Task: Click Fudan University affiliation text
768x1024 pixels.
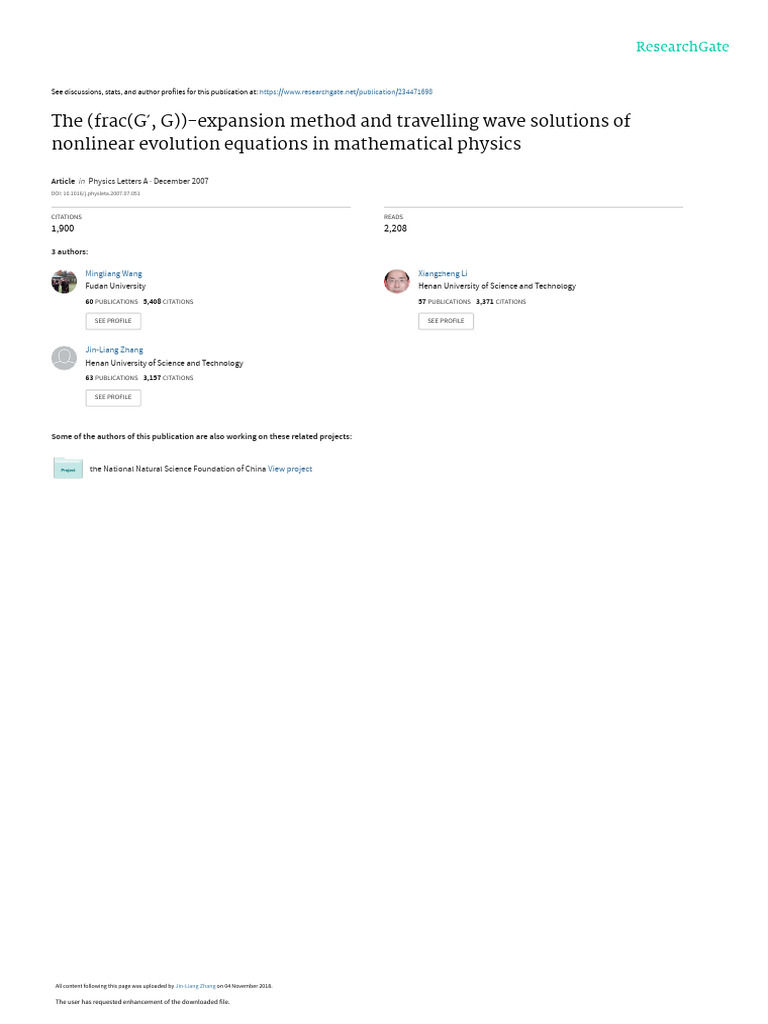Action: click(x=116, y=286)
